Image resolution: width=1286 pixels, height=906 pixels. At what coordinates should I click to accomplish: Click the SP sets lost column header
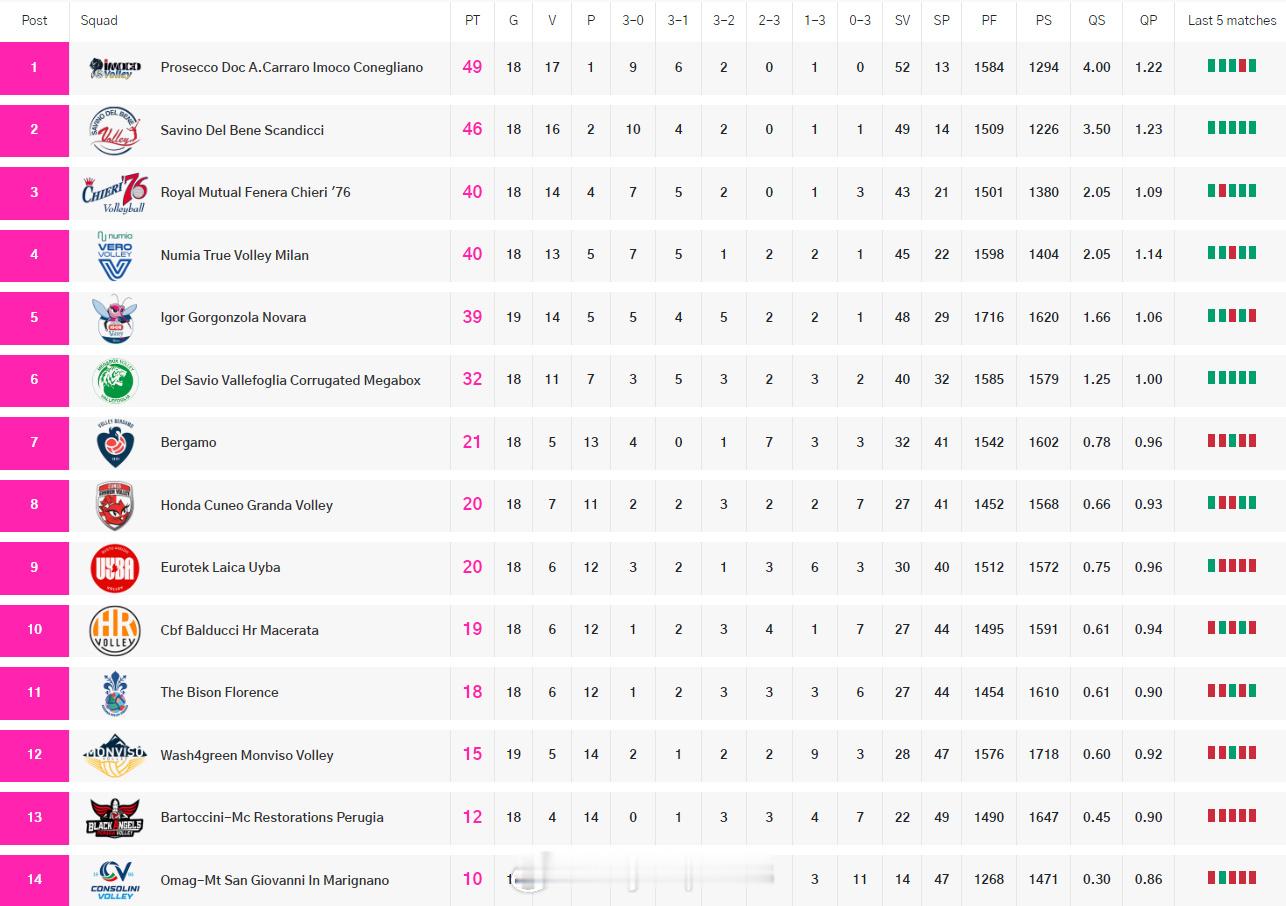click(942, 20)
